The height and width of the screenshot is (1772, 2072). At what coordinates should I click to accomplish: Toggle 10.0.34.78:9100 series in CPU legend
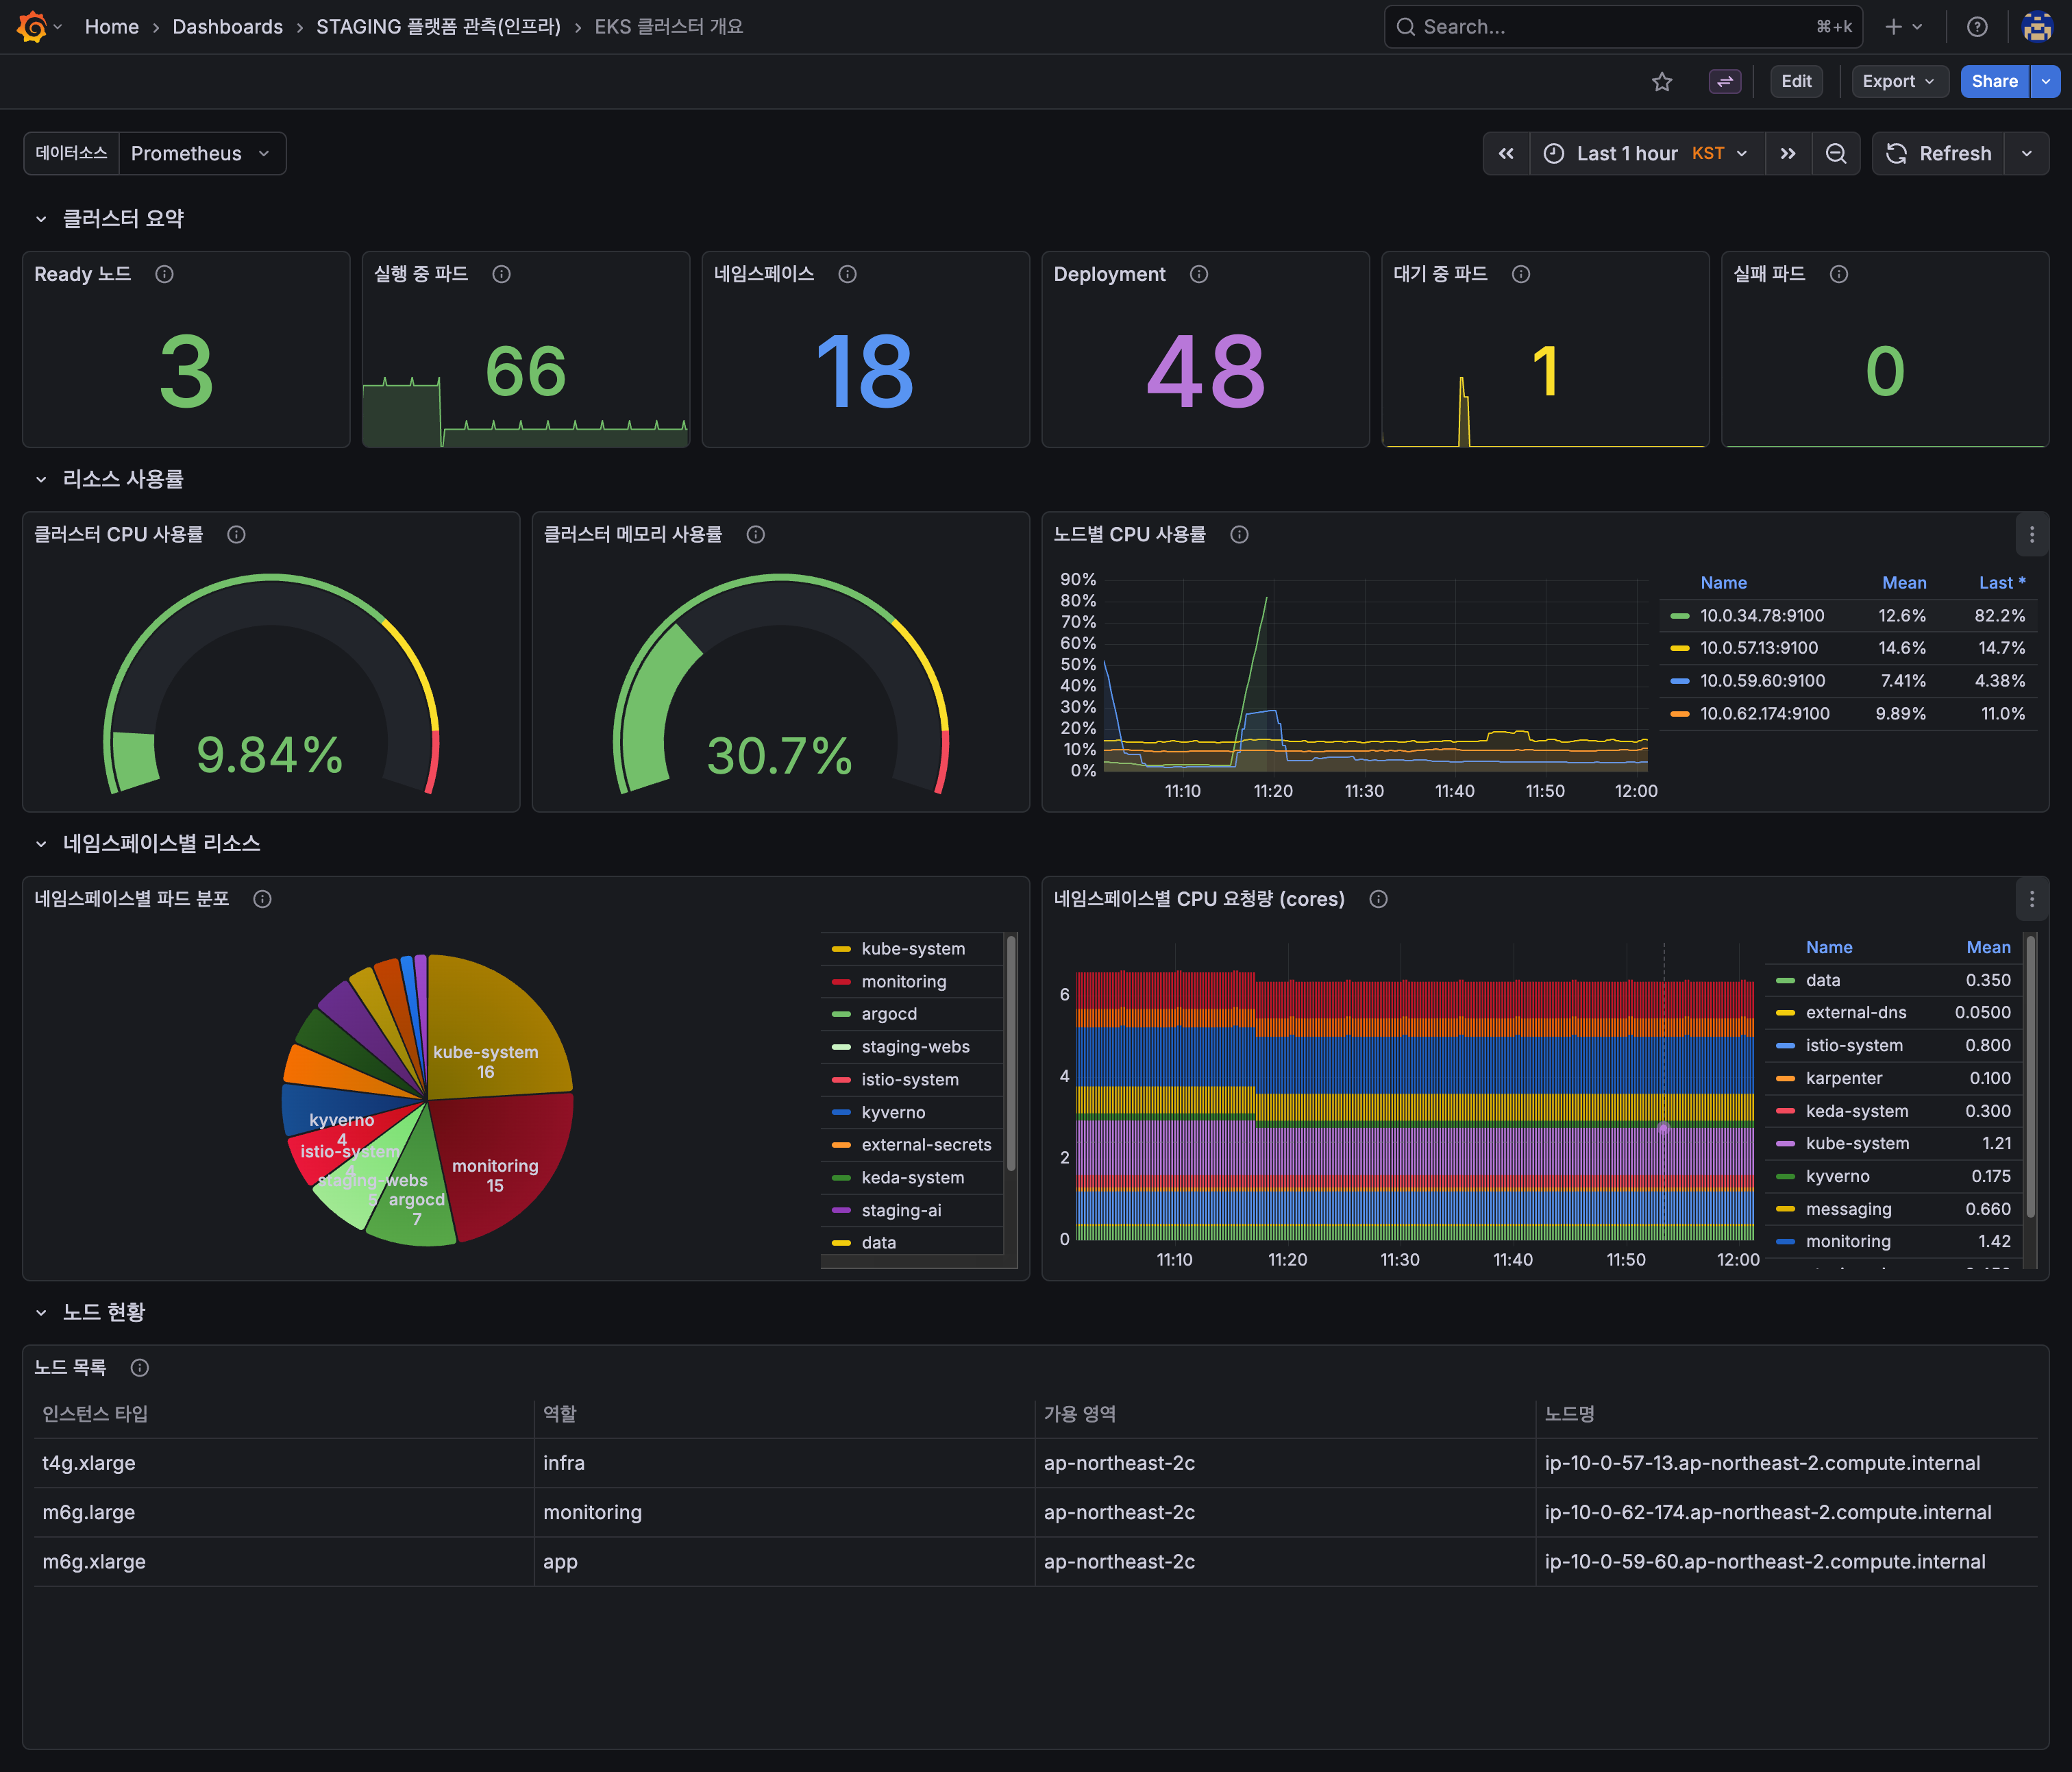coord(1761,616)
